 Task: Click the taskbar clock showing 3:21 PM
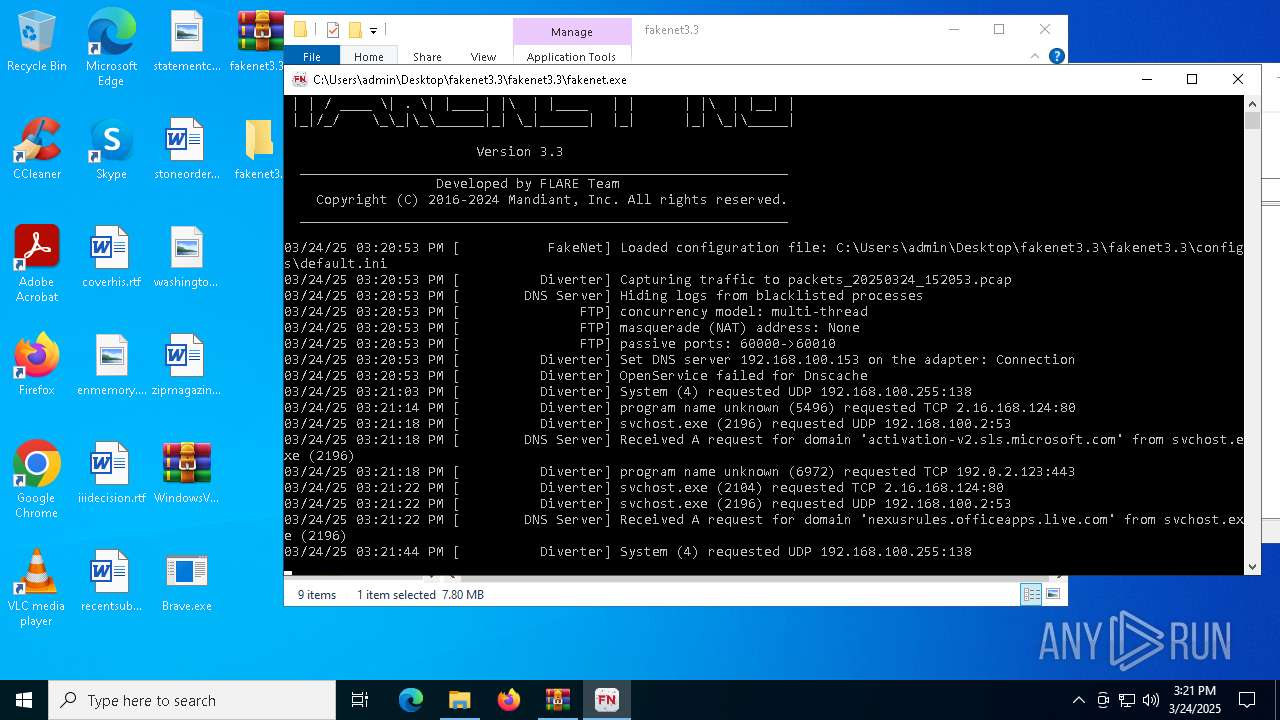(x=1195, y=700)
